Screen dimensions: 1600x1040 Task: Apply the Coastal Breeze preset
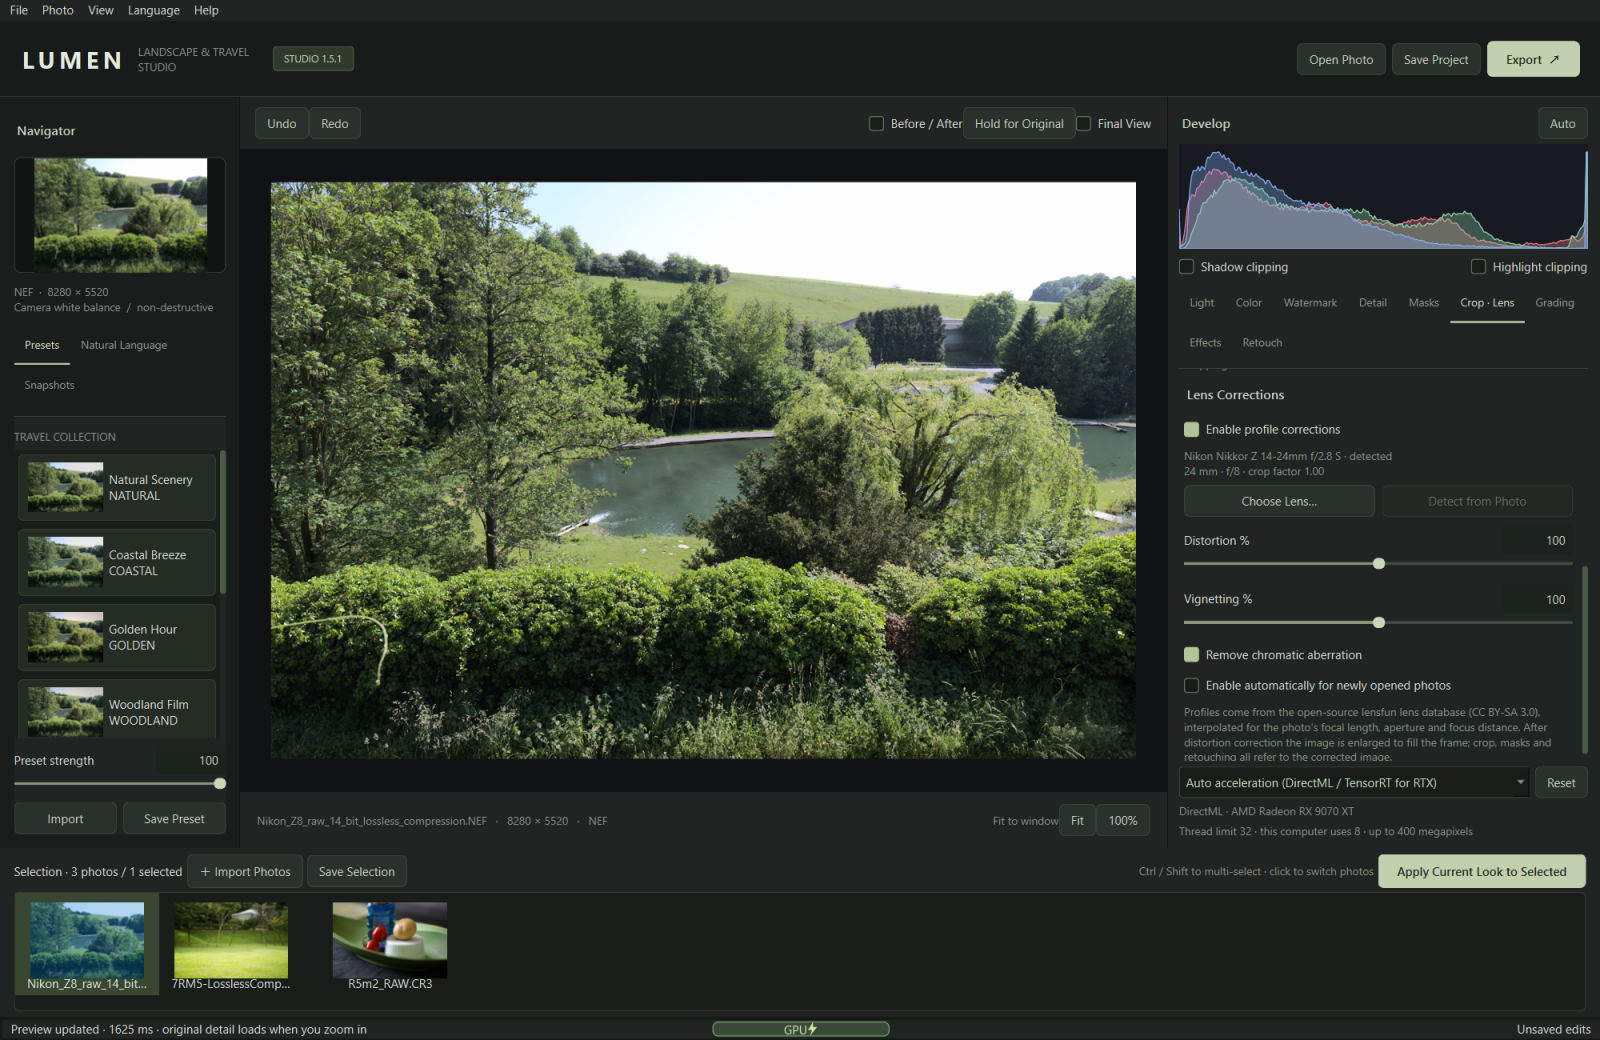coord(117,562)
